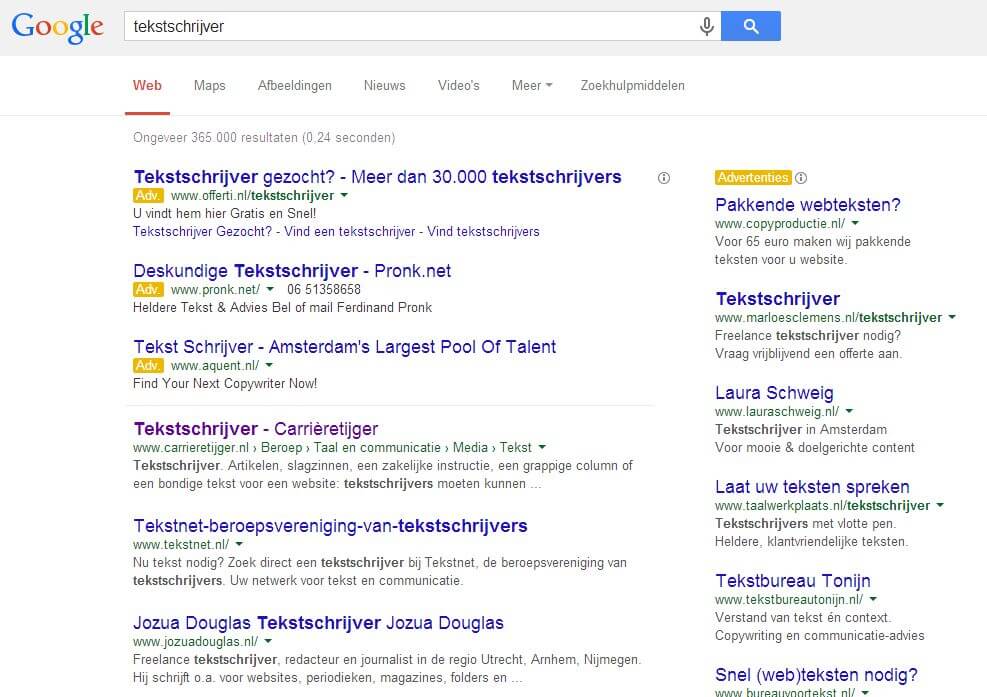Open 'Tekstschrijver gezocht?' ad title link
Screen dimensions: 987x697
[377, 177]
